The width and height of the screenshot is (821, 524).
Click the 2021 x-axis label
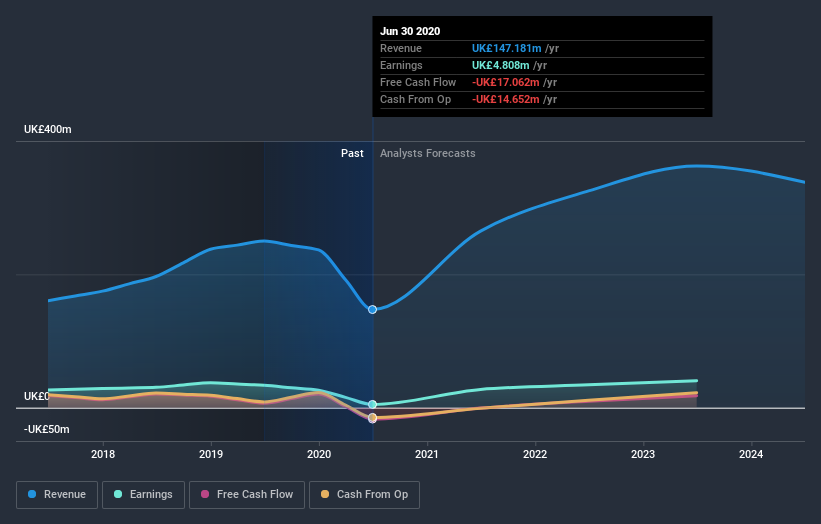[427, 454]
